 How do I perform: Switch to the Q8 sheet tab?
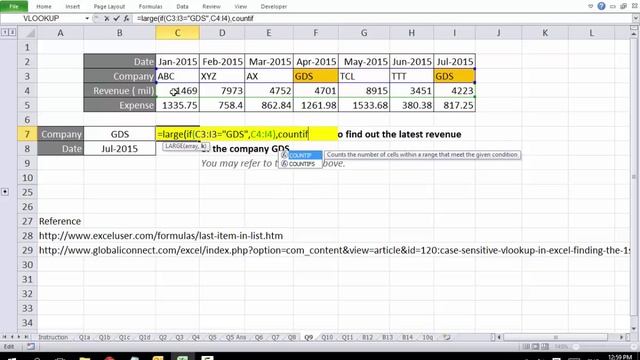coord(292,337)
